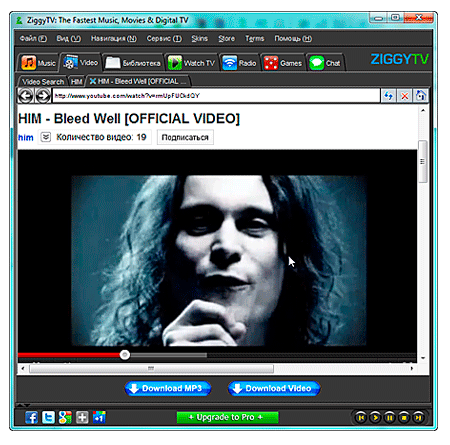Image resolution: width=450 pixels, height=445 pixels.
Task: Click the ZiggyTV title bar app icon
Action: coord(20,20)
